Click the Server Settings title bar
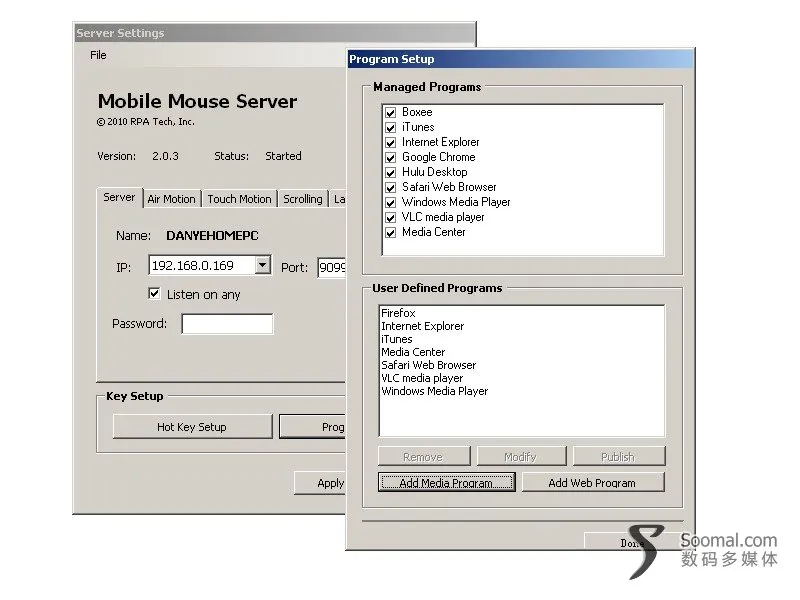This screenshot has width=800, height=600. (274, 33)
